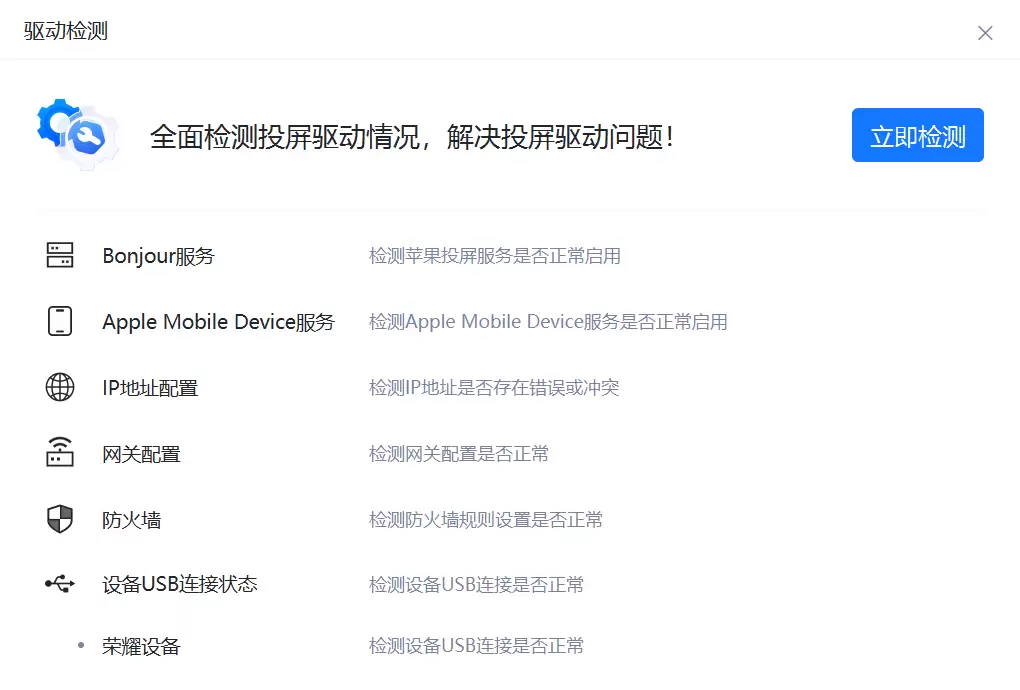The image size is (1020, 690).
Task: Select the 设备USB连接状态 item label
Action: [x=180, y=584]
